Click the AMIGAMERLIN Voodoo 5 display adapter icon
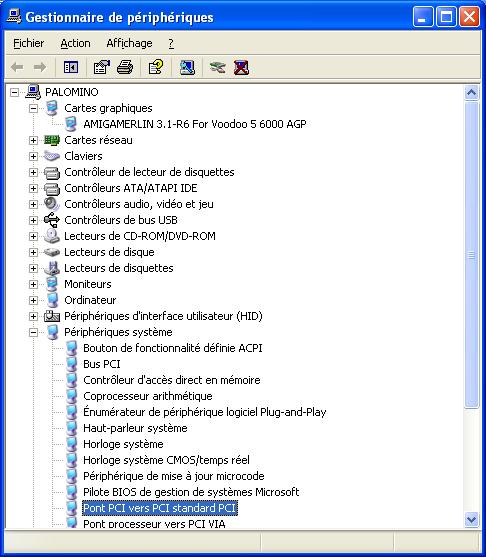This screenshot has height=557, width=486. coord(71,124)
